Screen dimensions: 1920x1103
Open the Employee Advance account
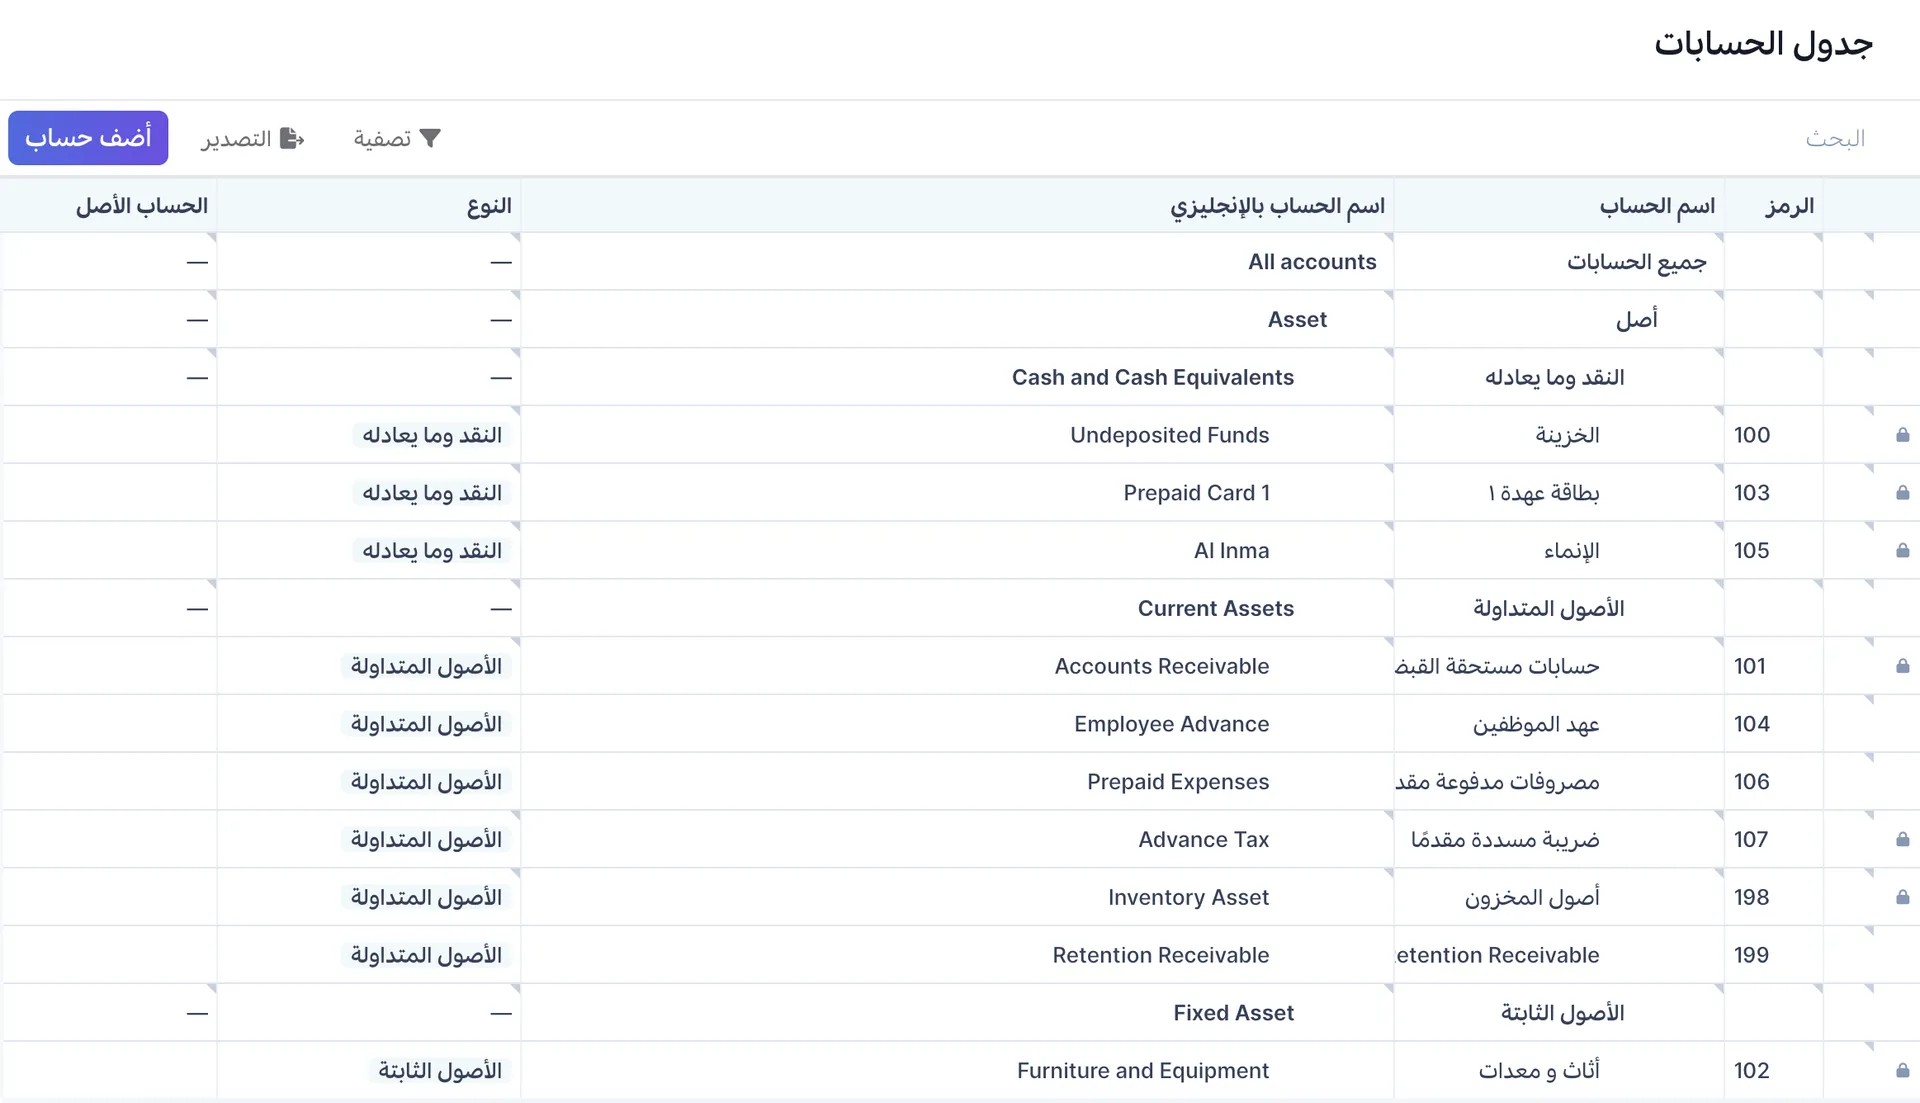coord(1171,723)
